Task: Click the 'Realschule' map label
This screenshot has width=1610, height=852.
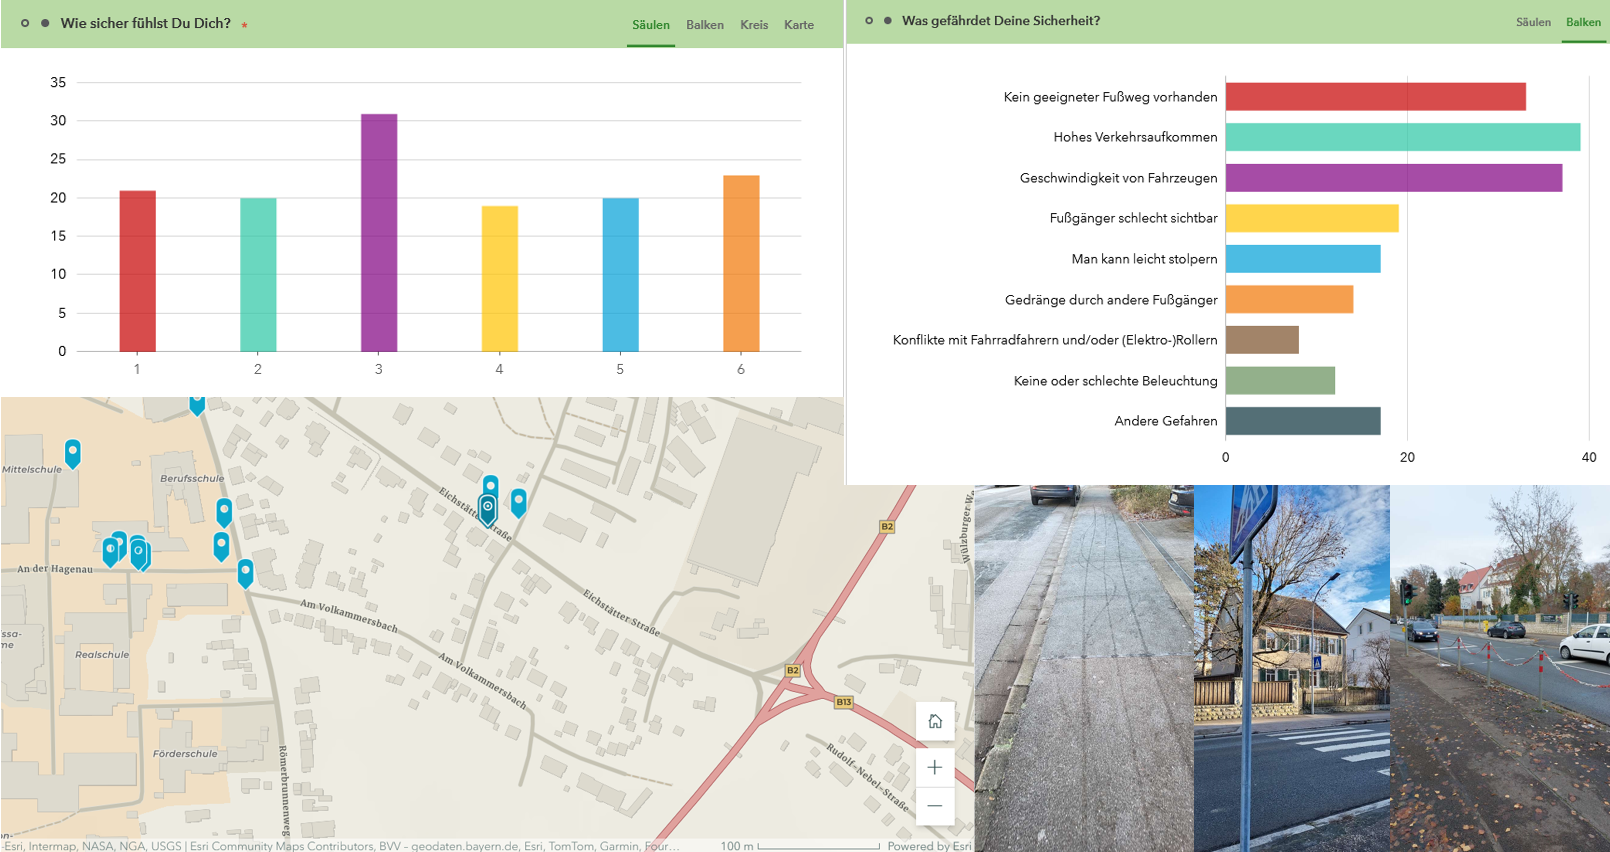Action: 102,654
